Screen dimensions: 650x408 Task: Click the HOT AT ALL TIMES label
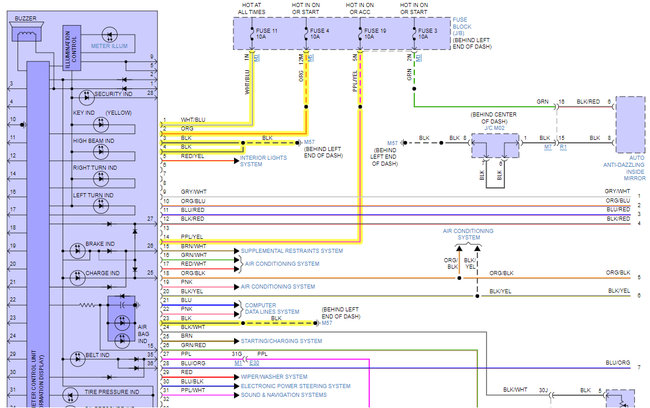tap(251, 9)
